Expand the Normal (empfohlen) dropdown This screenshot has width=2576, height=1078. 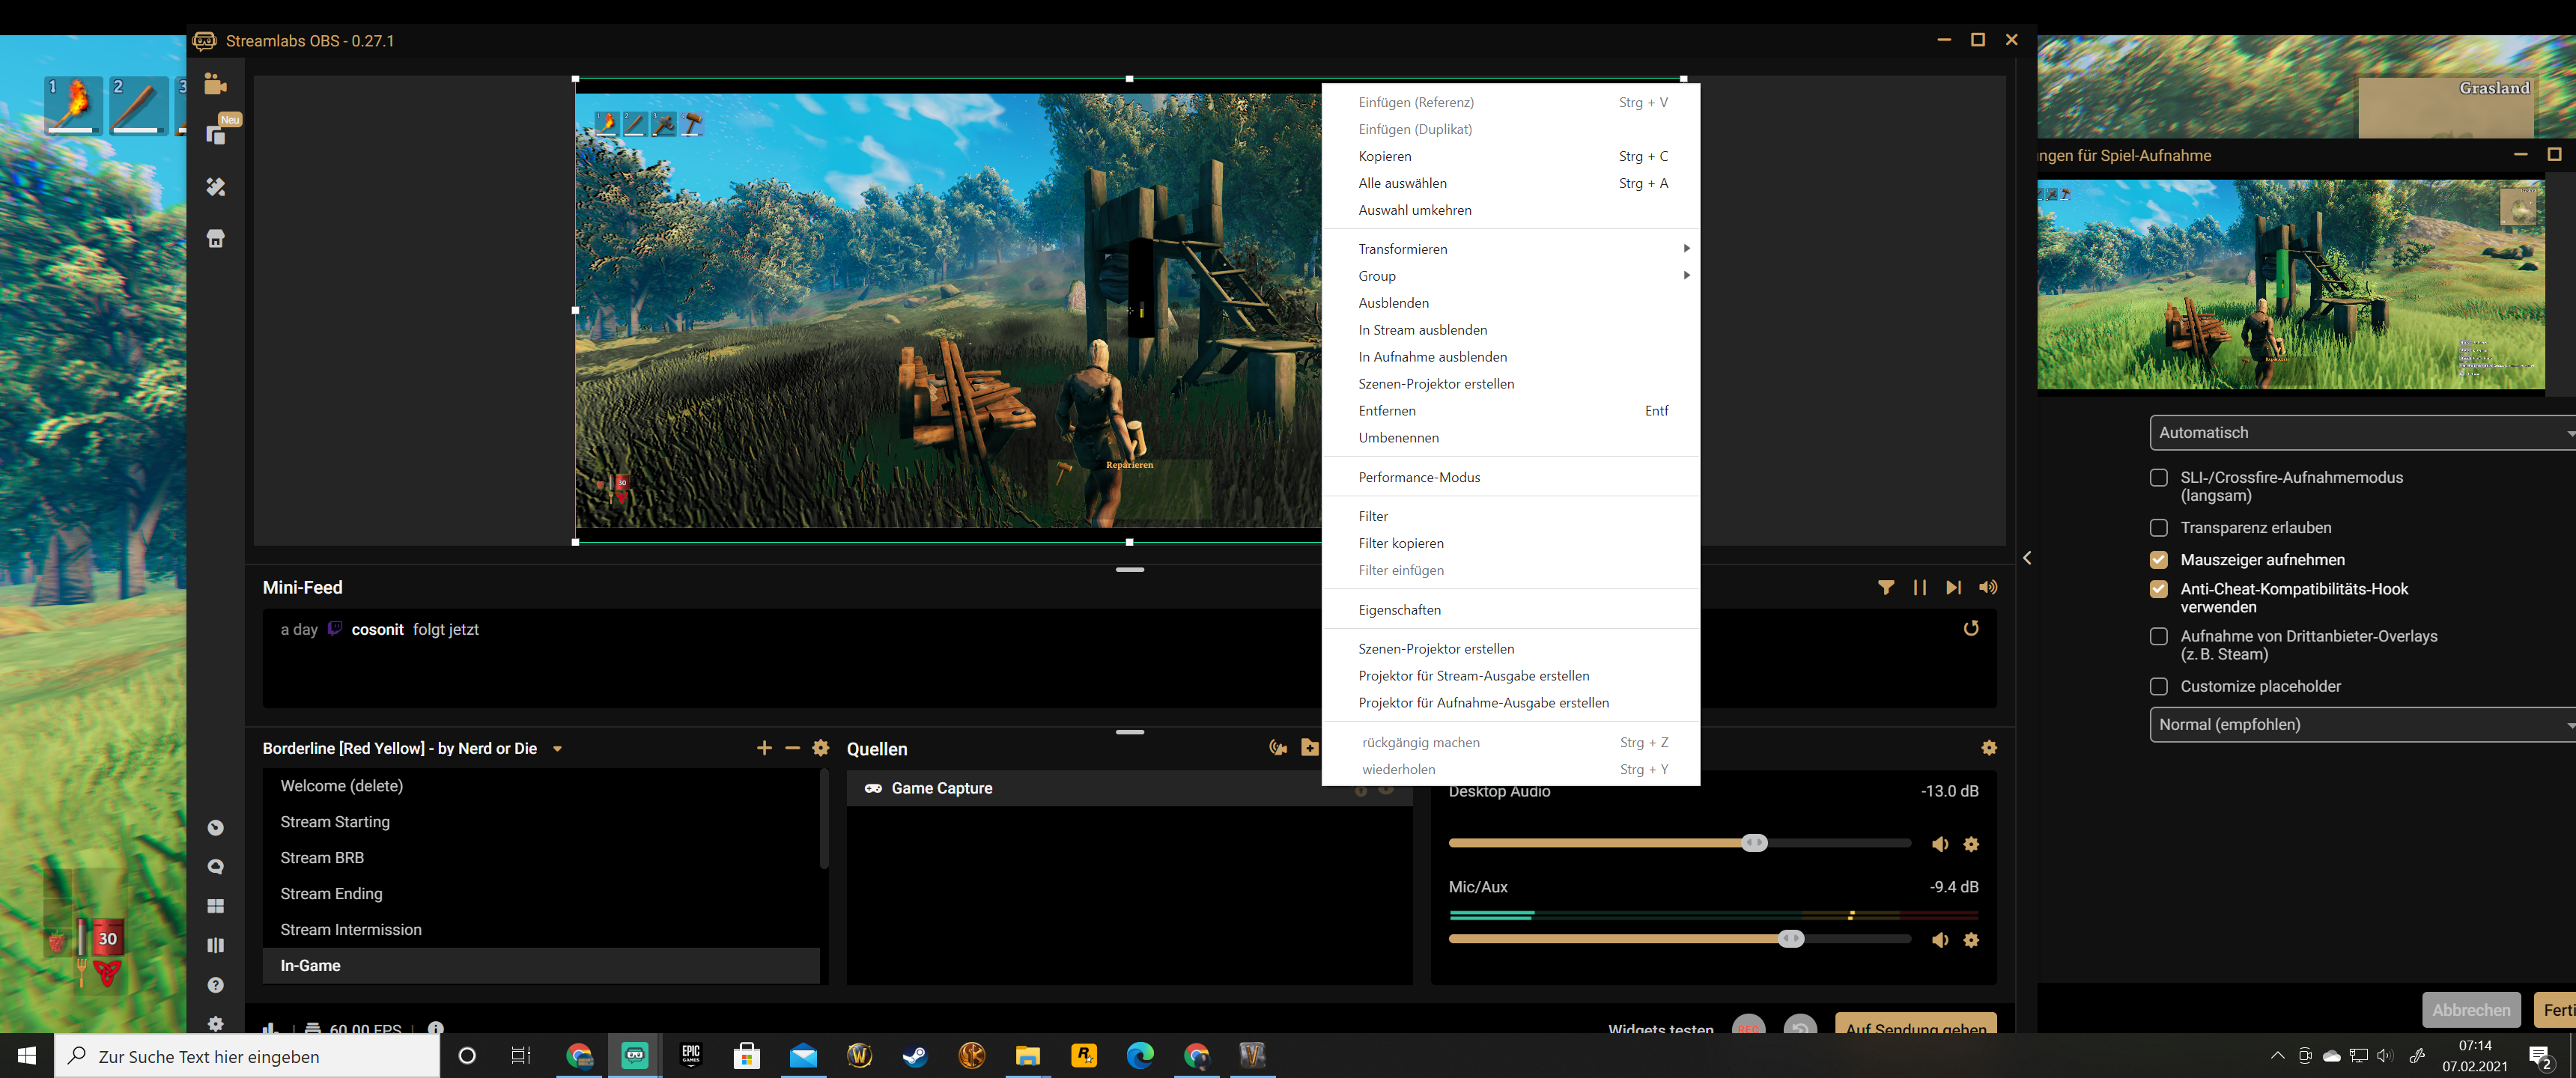pos(2360,725)
